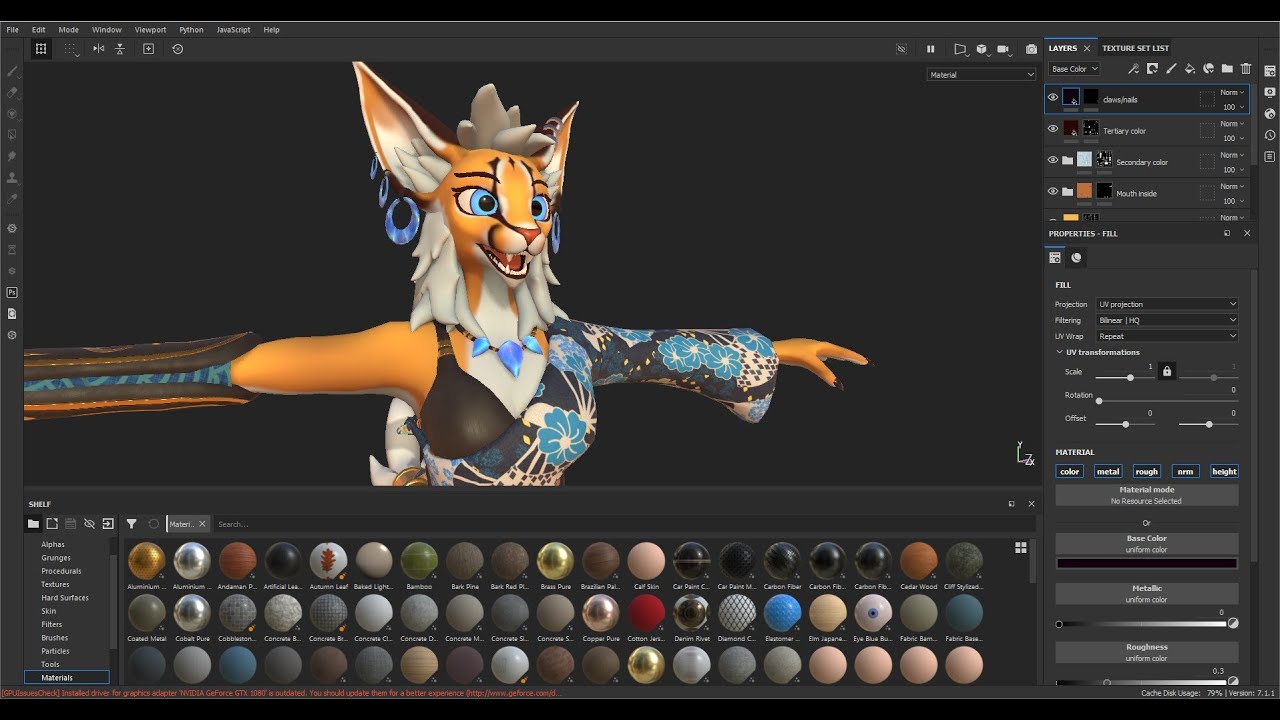Click the Base Color uniform color swatch
1280x720 pixels.
[1147, 563]
